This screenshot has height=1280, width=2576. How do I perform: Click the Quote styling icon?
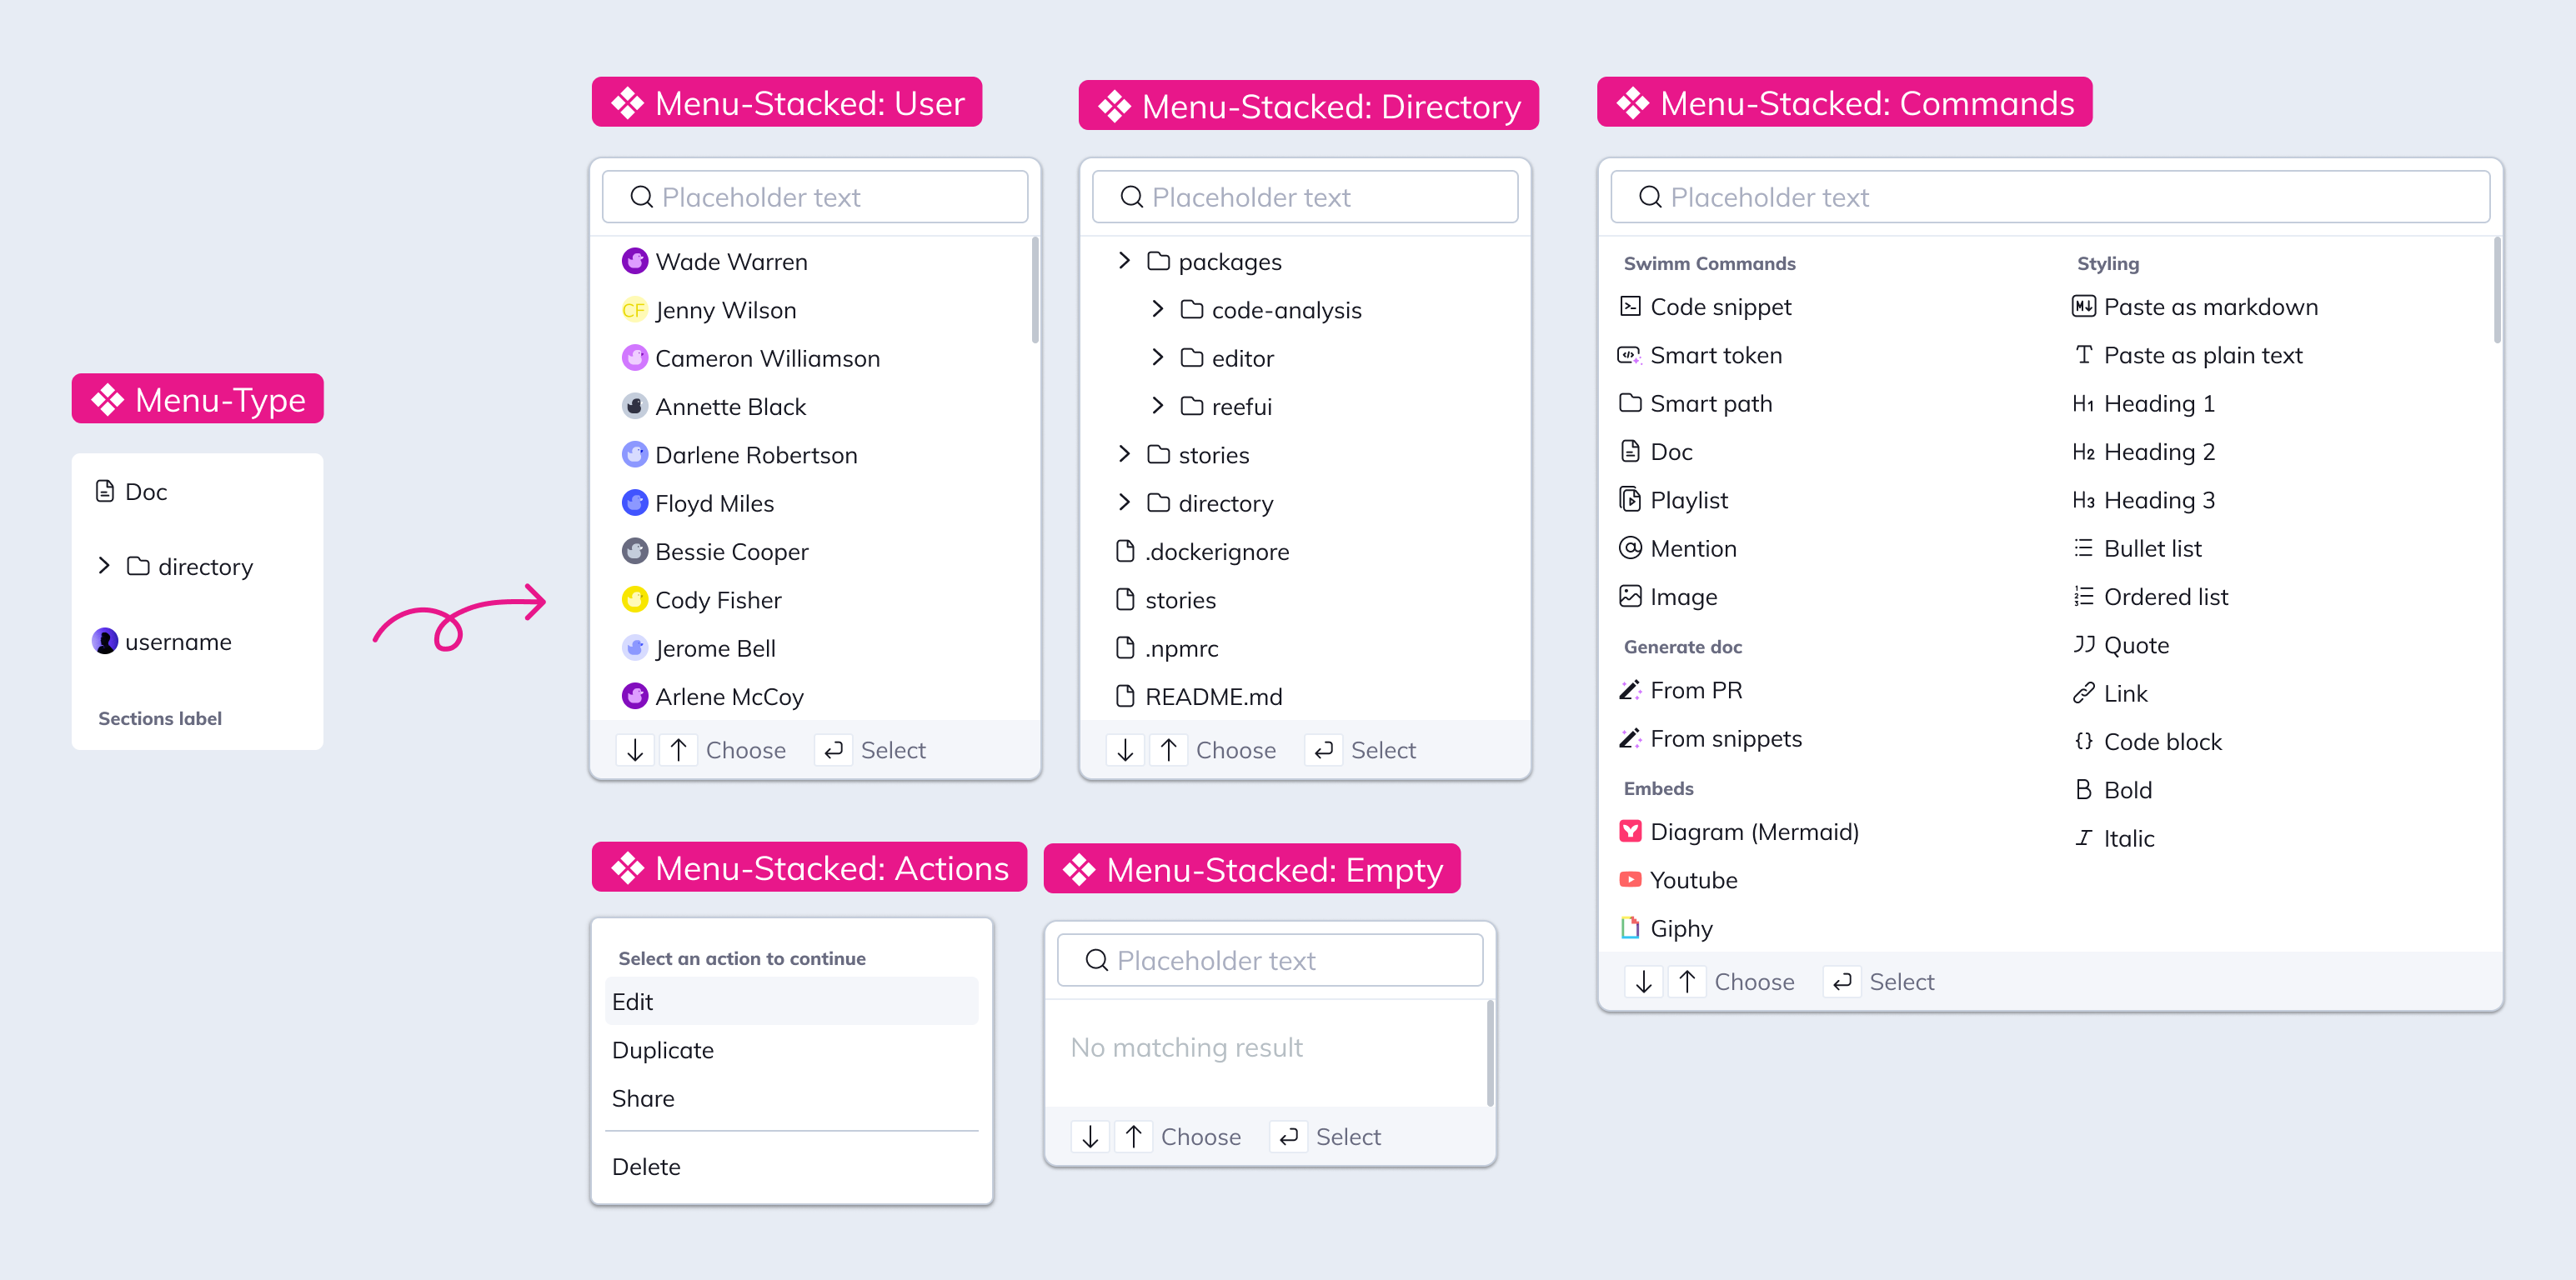pos(2083,645)
